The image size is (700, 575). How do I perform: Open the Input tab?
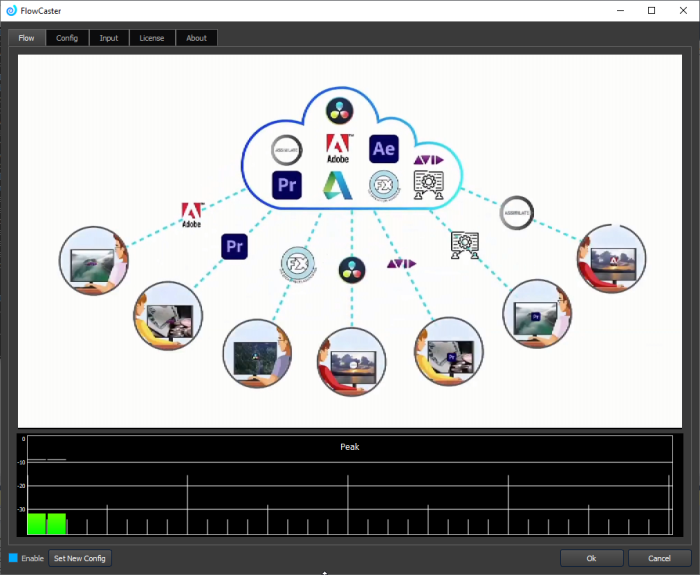coord(109,38)
